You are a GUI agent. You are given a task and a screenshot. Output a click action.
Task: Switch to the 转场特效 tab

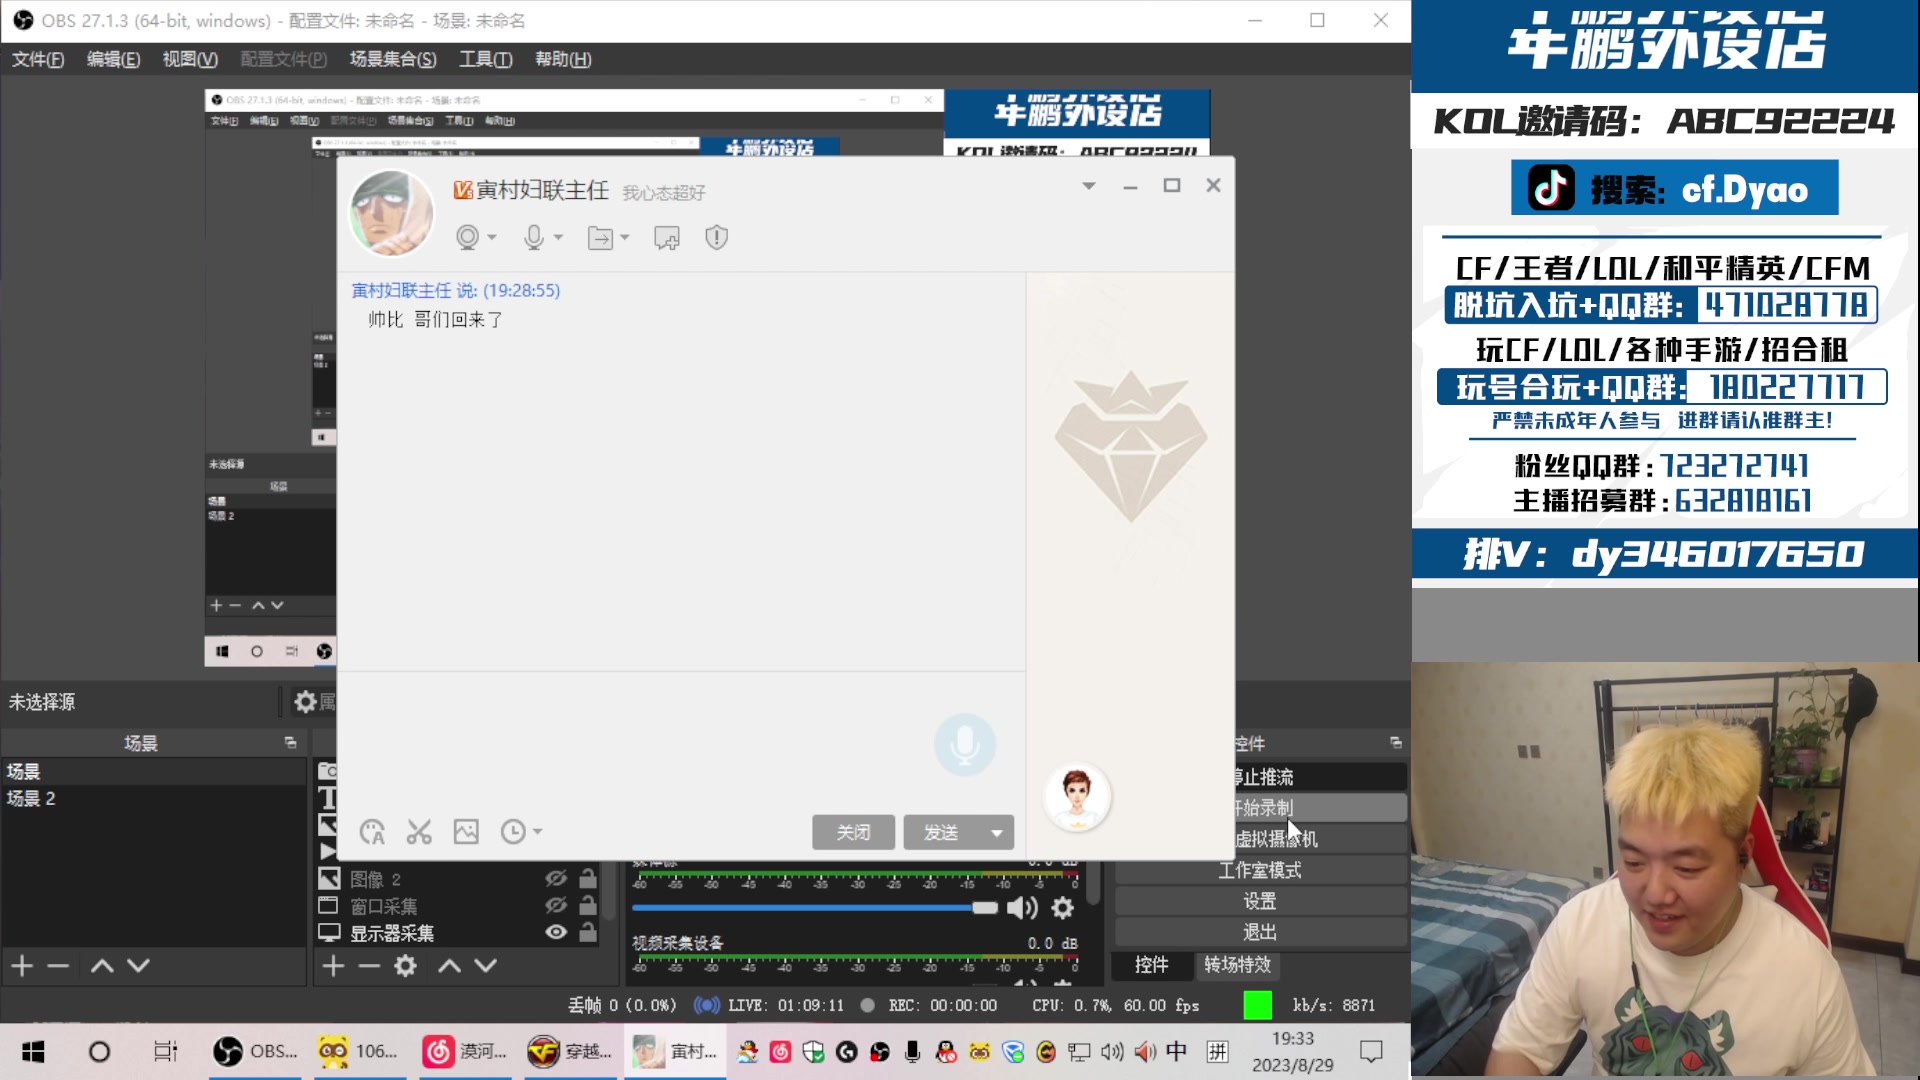[x=1237, y=965]
